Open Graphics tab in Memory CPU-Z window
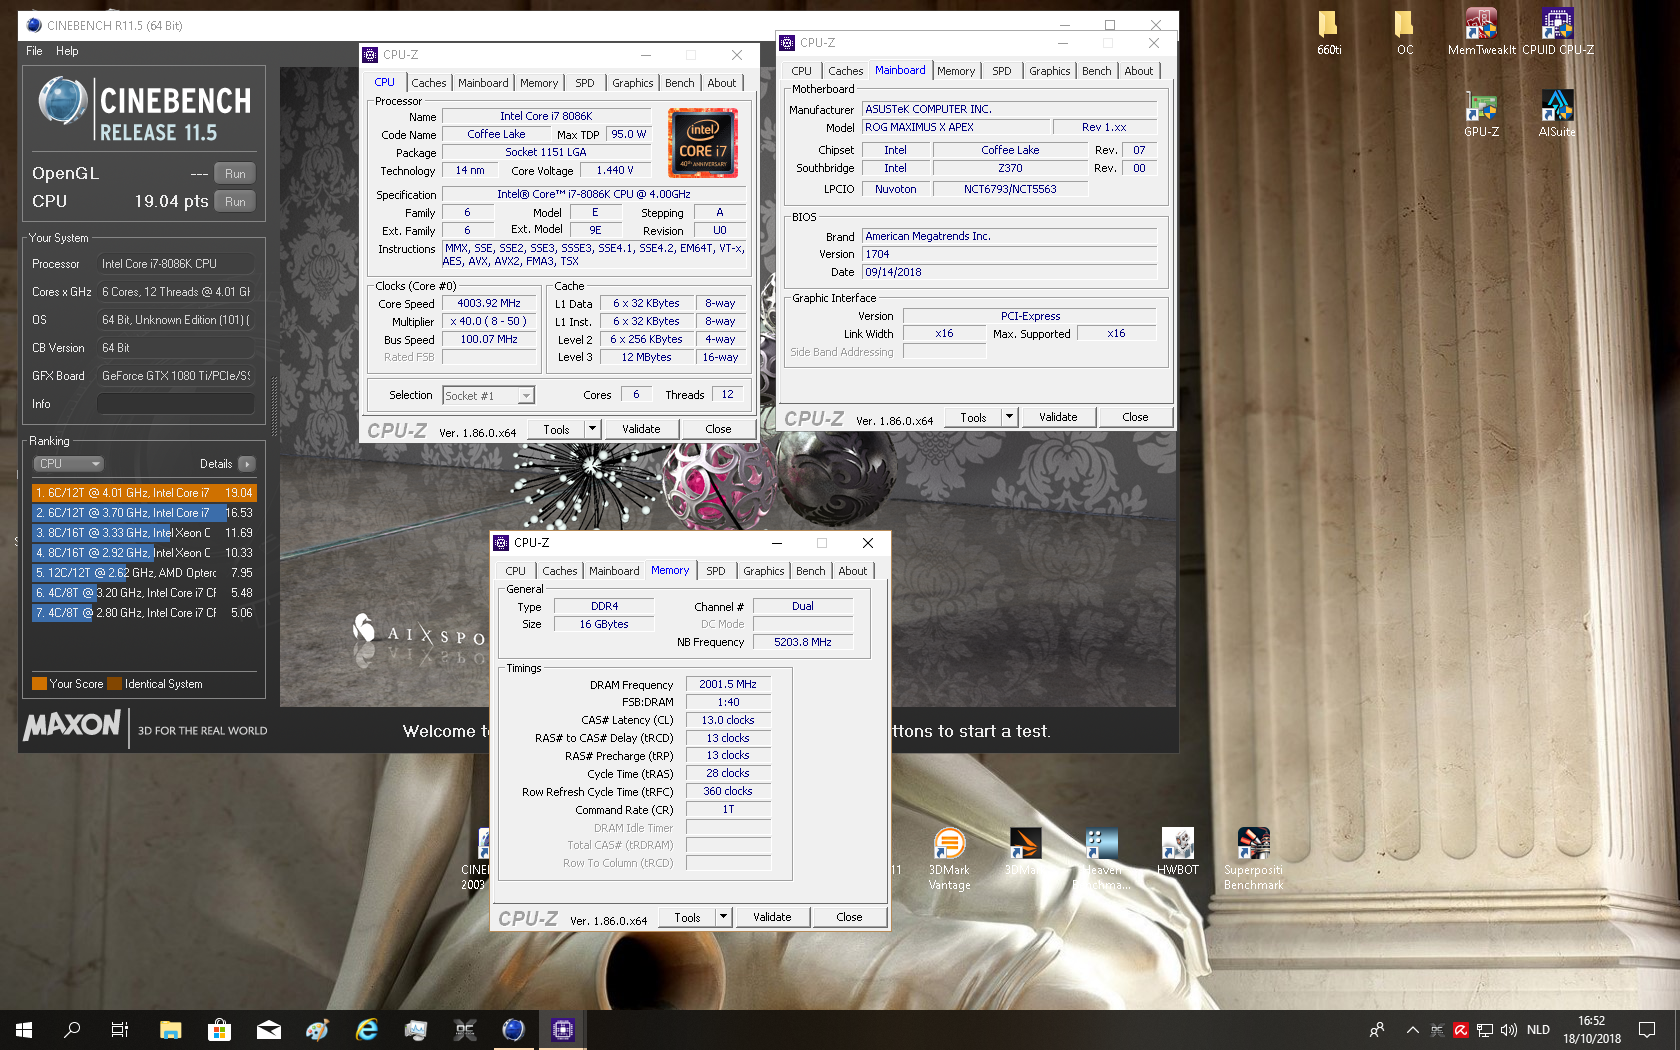Image resolution: width=1680 pixels, height=1050 pixels. tap(763, 571)
